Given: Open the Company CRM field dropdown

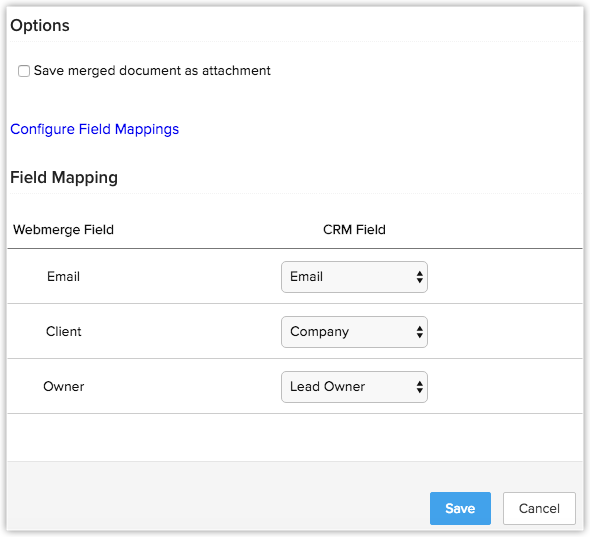Looking at the screenshot, I should tap(354, 332).
